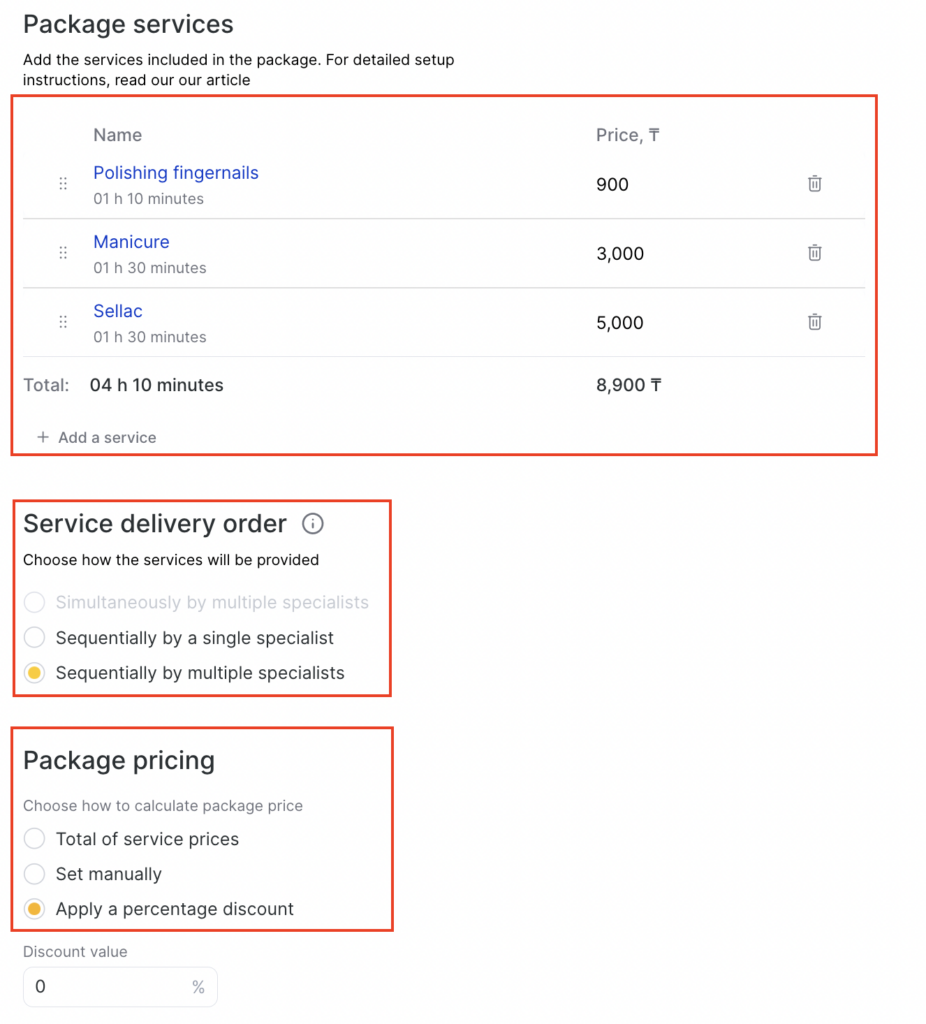
Task: Open the Sellac service link
Action: click(x=118, y=311)
